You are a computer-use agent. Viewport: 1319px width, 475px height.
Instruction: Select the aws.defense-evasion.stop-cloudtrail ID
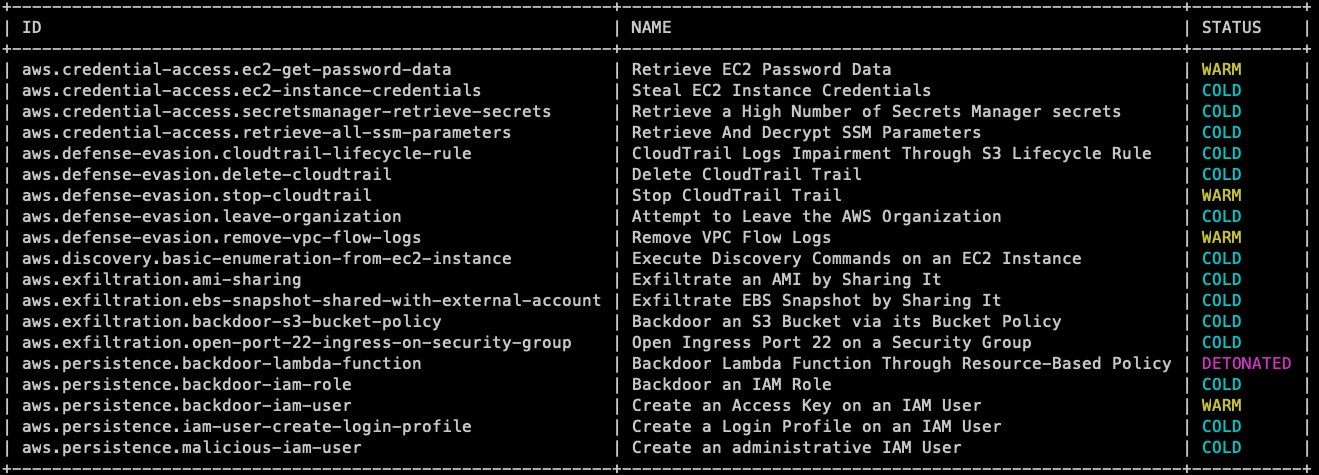[196, 196]
